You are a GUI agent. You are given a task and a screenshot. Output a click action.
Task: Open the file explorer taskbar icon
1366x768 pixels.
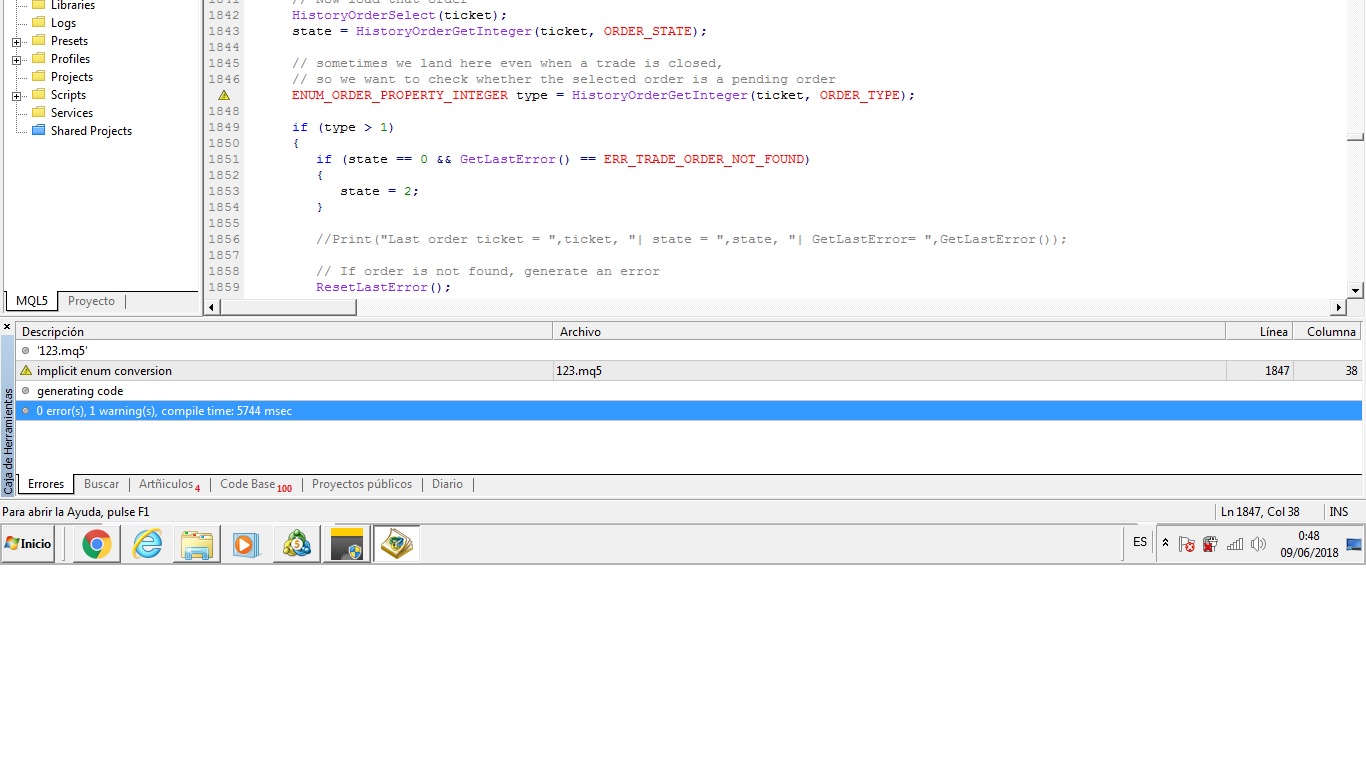pyautogui.click(x=197, y=544)
